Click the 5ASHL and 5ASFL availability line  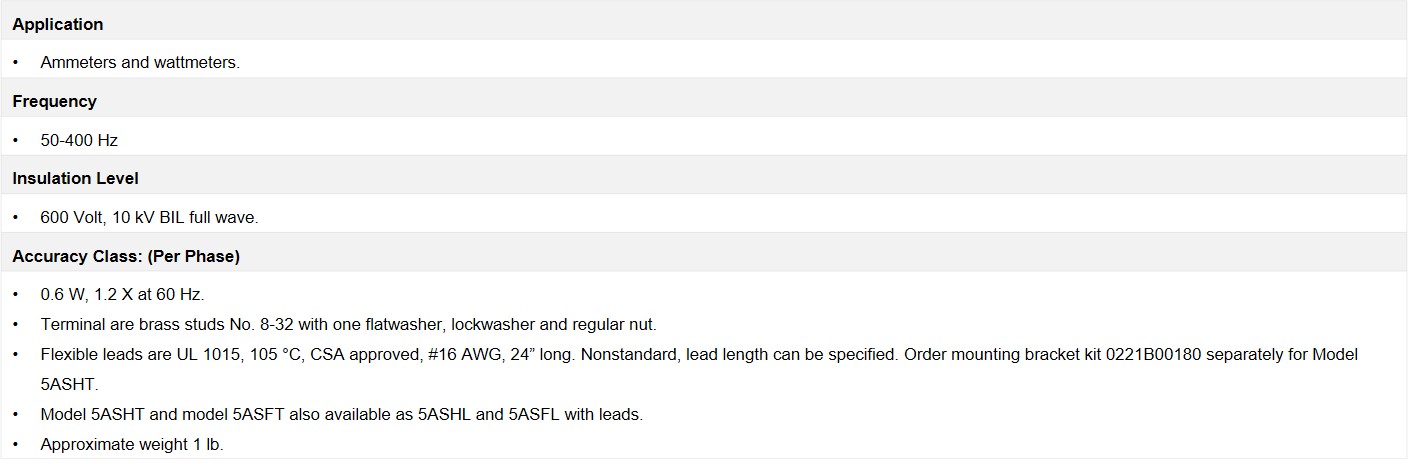click(341, 414)
